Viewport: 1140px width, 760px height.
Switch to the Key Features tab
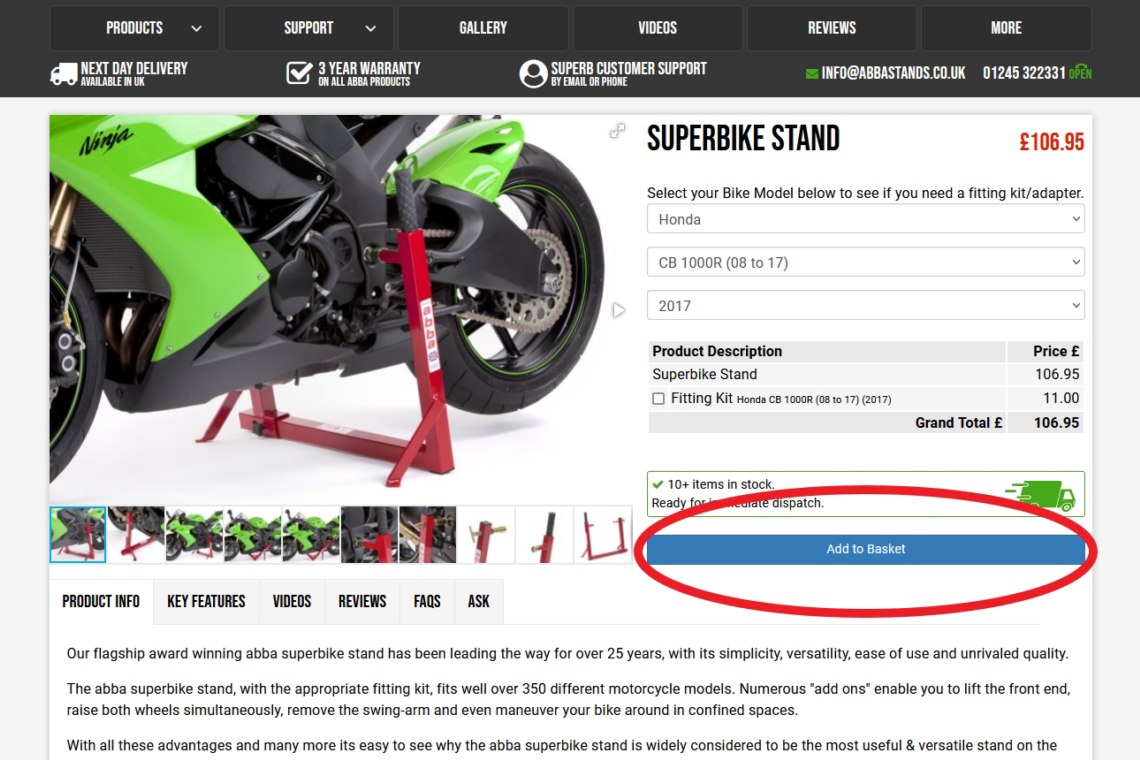206,601
